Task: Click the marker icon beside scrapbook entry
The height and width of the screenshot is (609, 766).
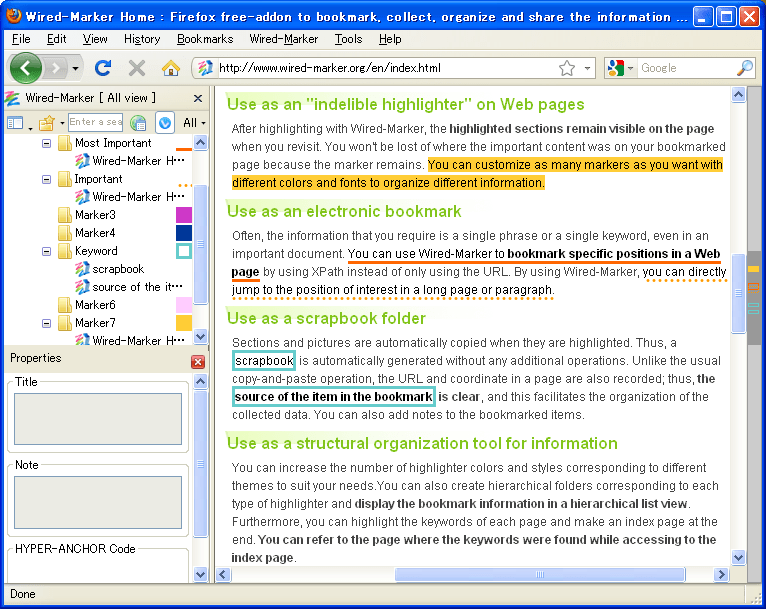Action: [x=82, y=269]
